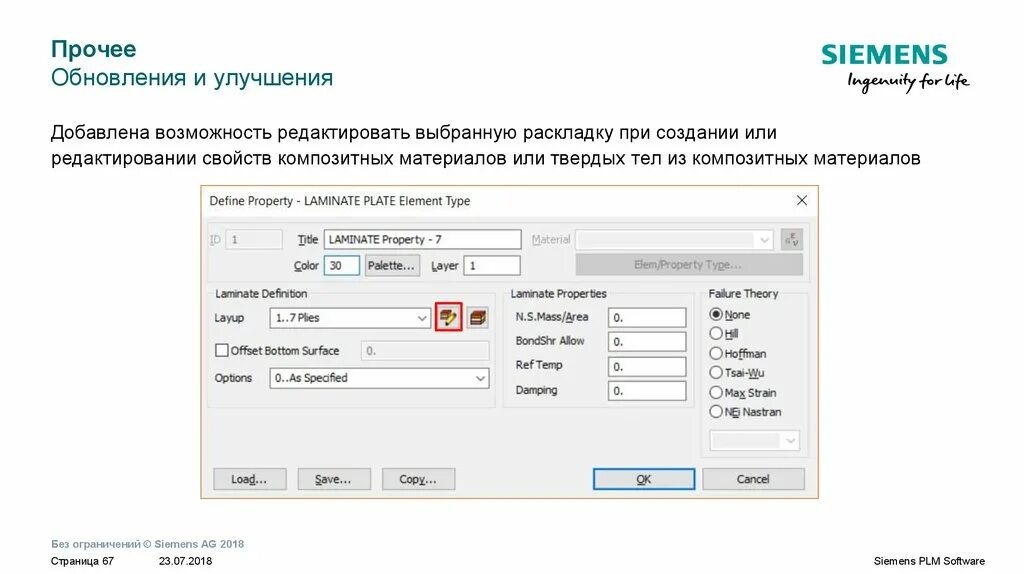Click the Load... button

[249, 479]
